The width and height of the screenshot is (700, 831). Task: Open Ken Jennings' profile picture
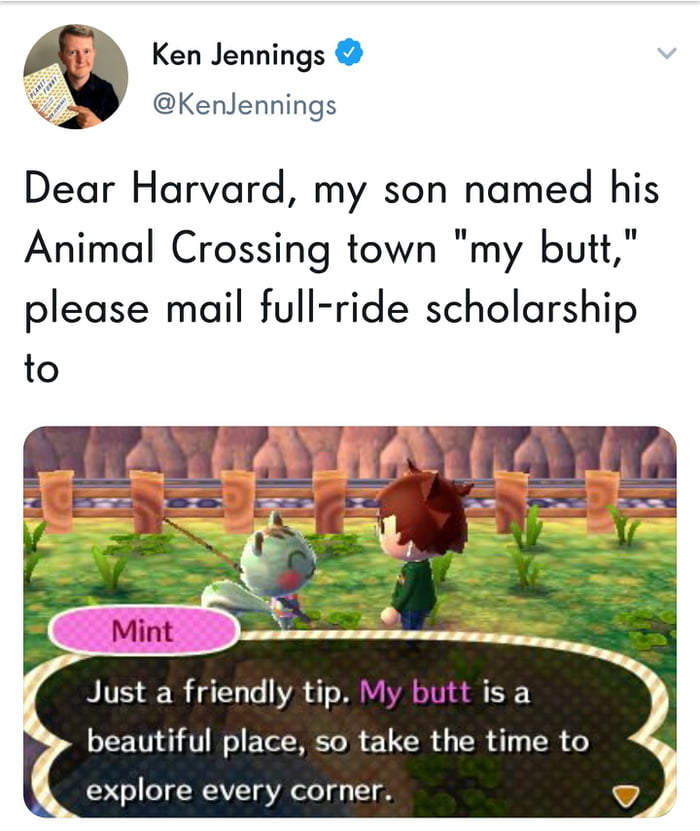point(76,77)
